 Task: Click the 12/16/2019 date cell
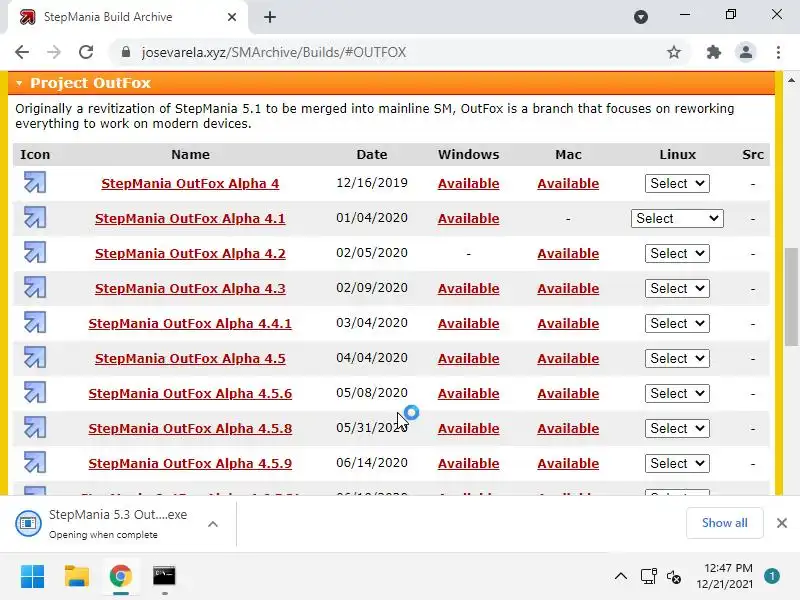372,183
